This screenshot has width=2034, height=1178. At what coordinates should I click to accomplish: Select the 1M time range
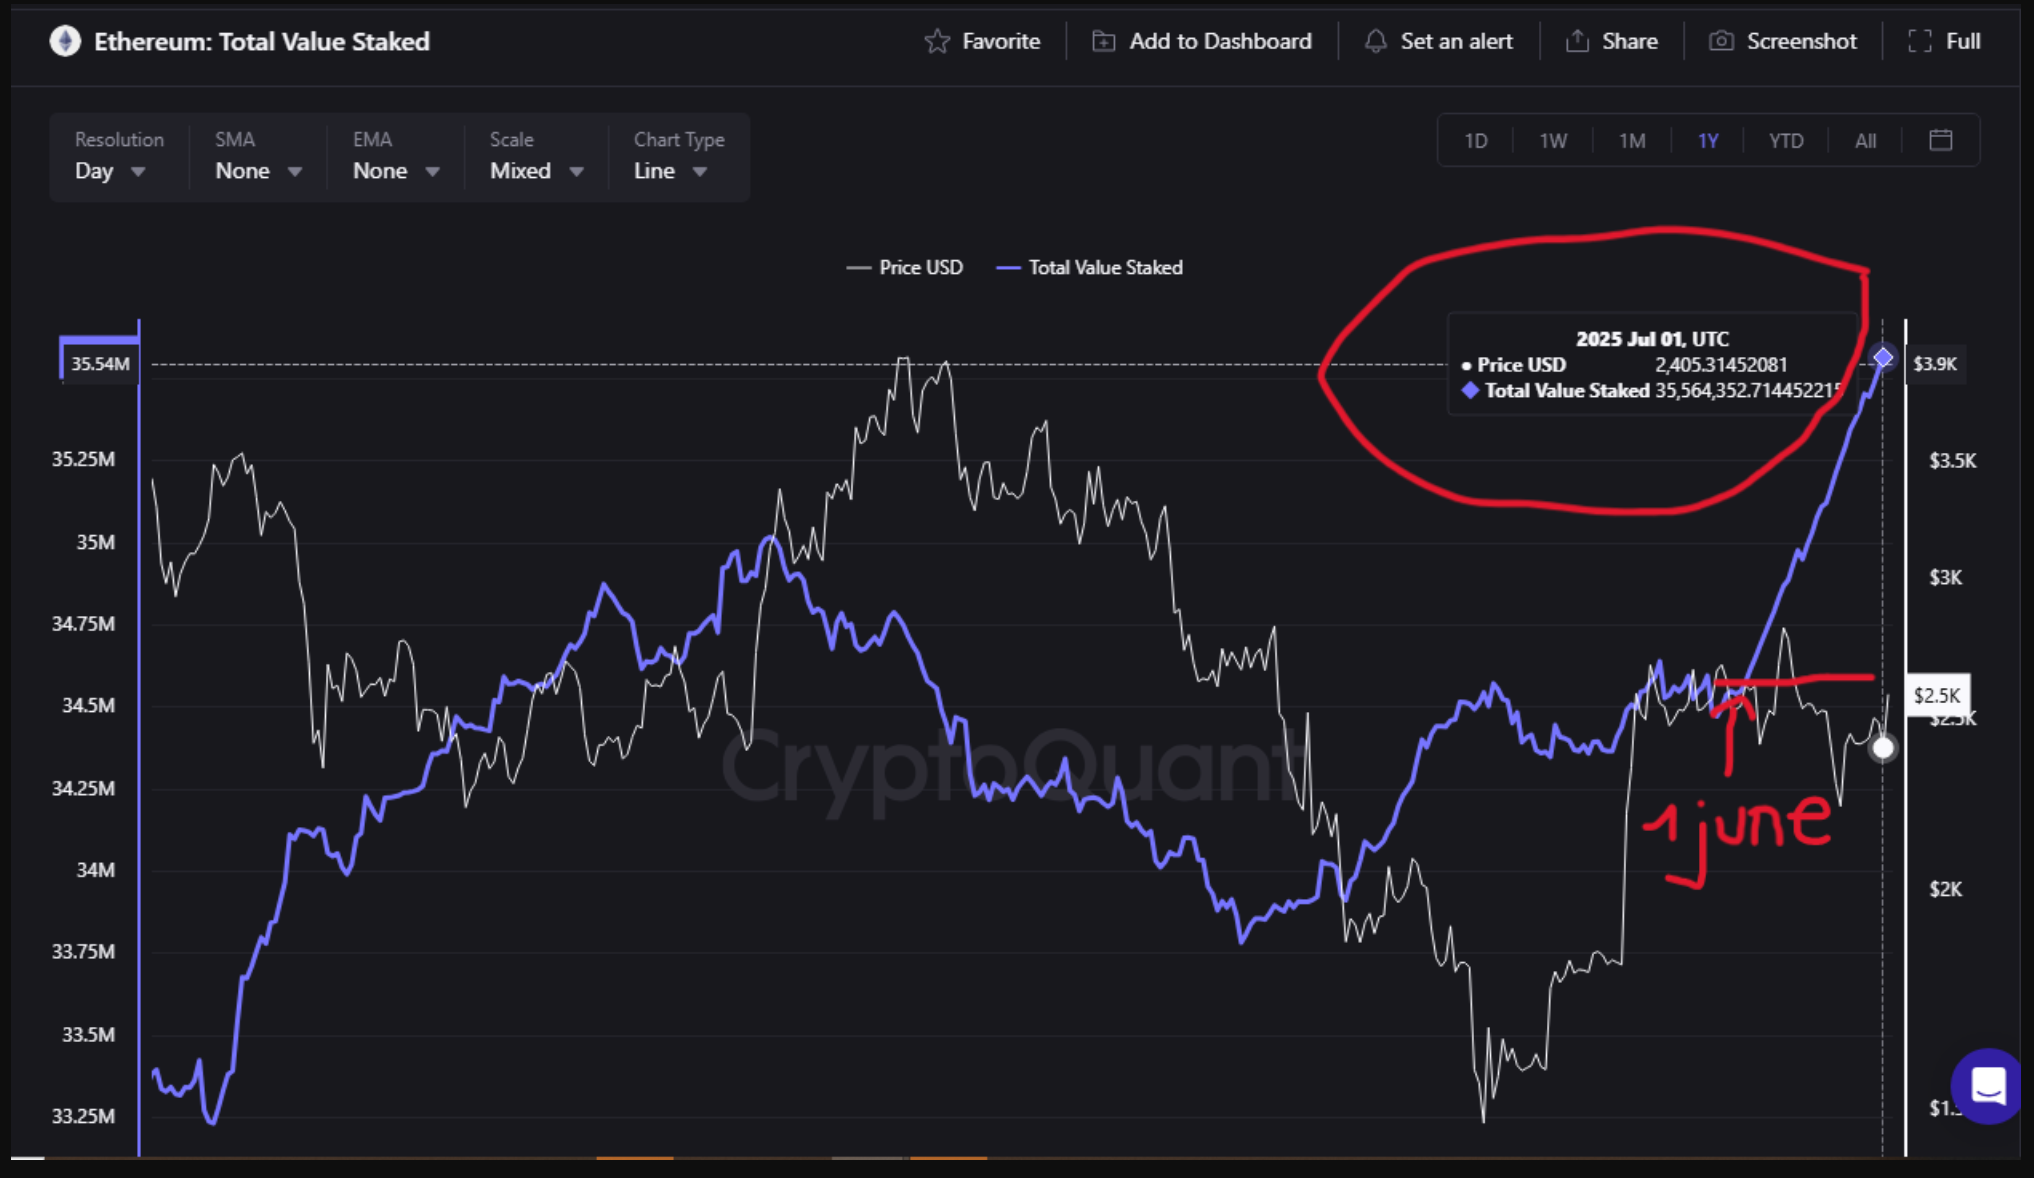click(1632, 141)
